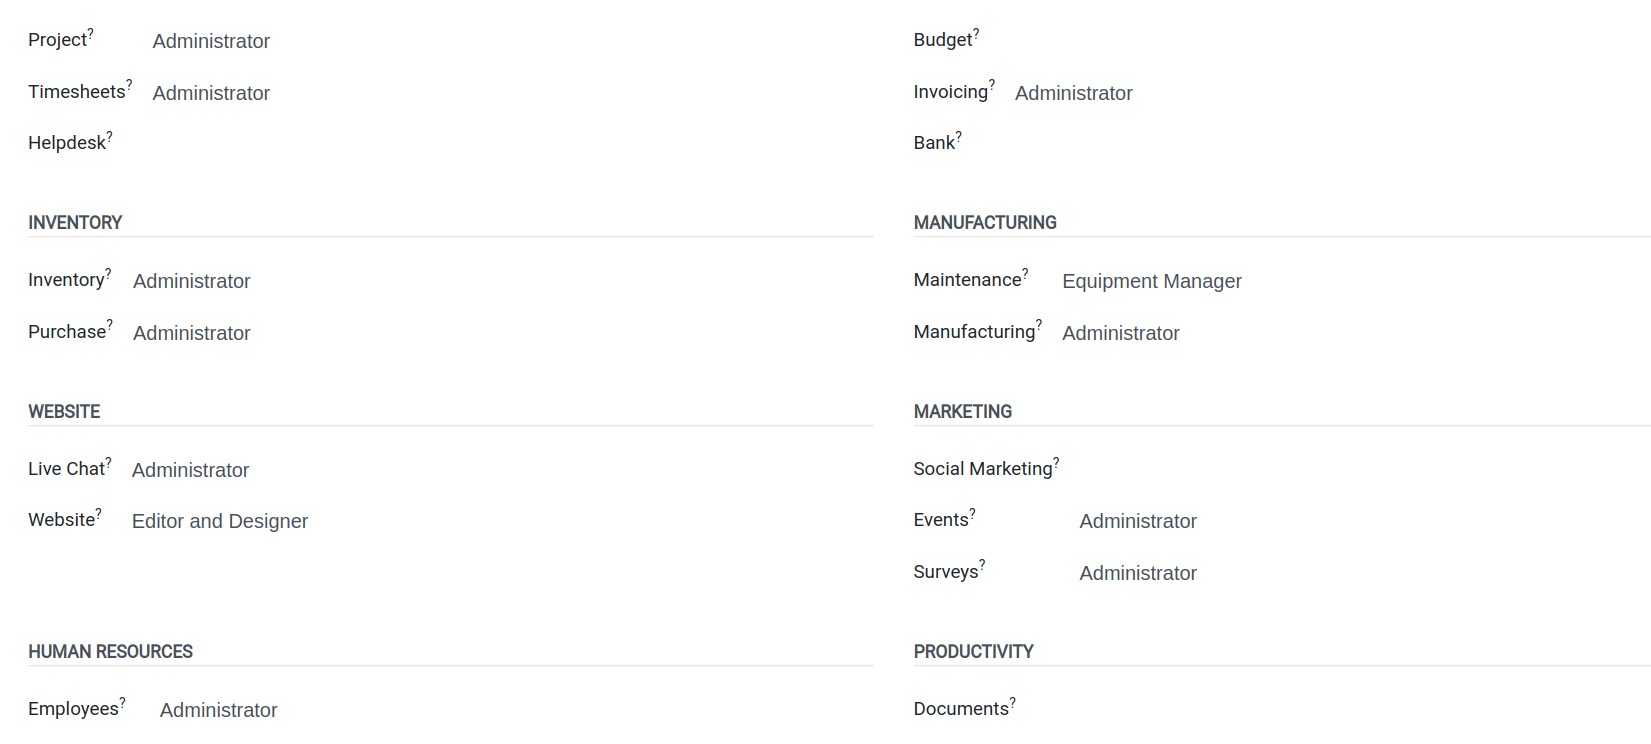Open the Invoicing access rights dropdown

(1332, 93)
